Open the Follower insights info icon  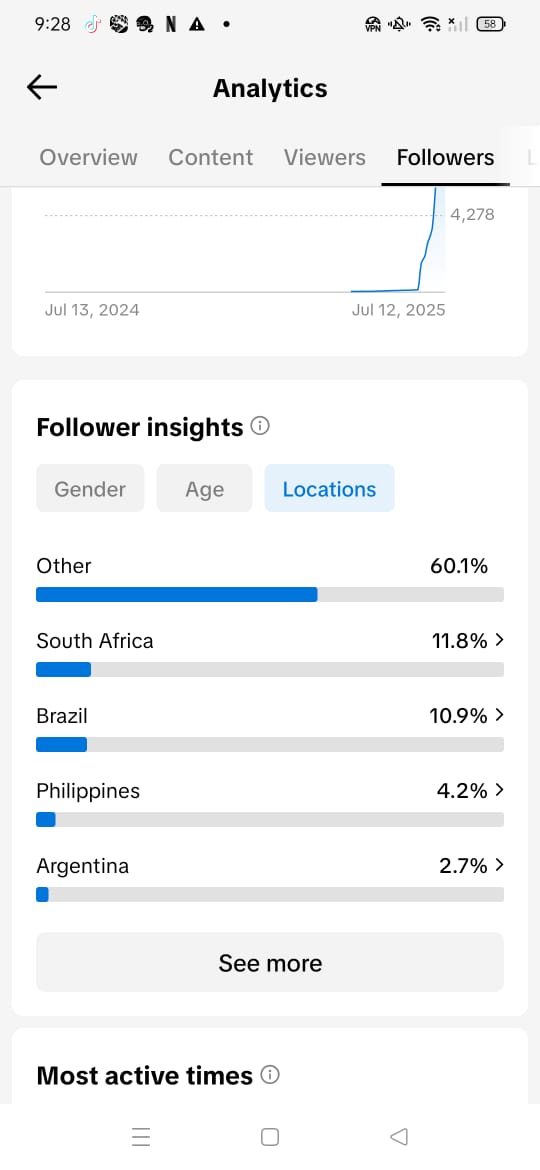point(260,426)
